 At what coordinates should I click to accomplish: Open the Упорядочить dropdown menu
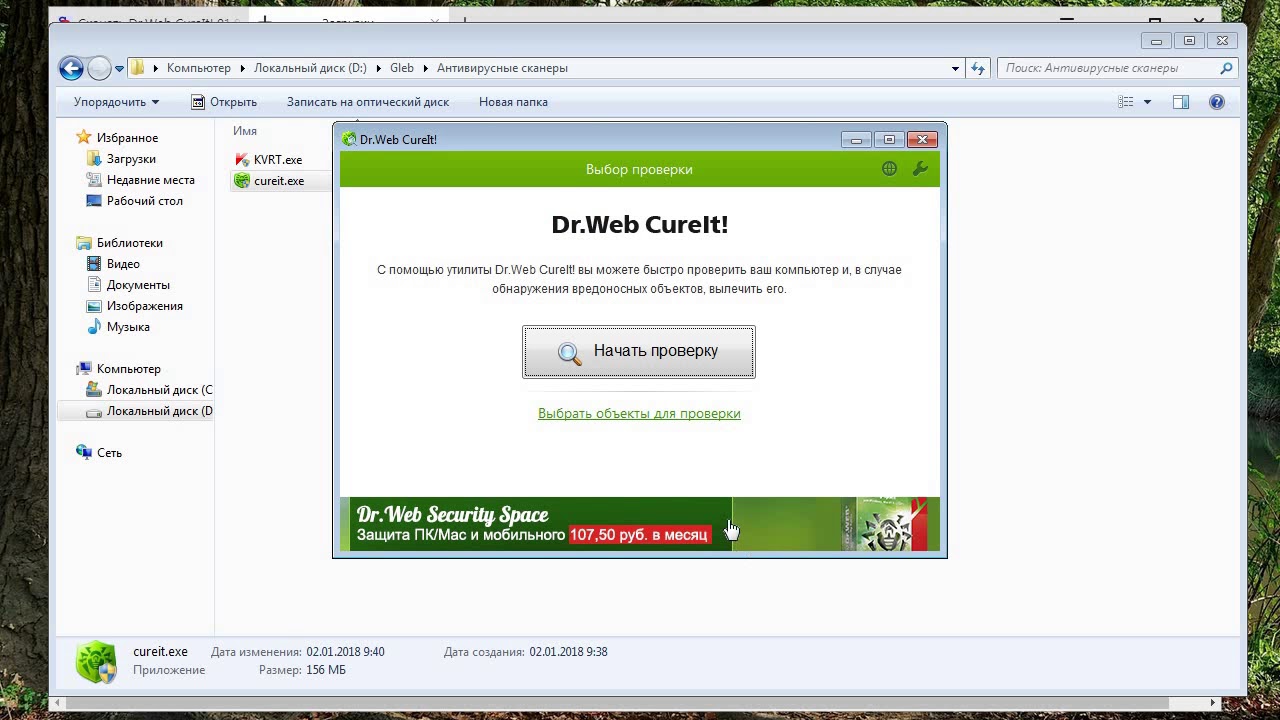click(116, 102)
